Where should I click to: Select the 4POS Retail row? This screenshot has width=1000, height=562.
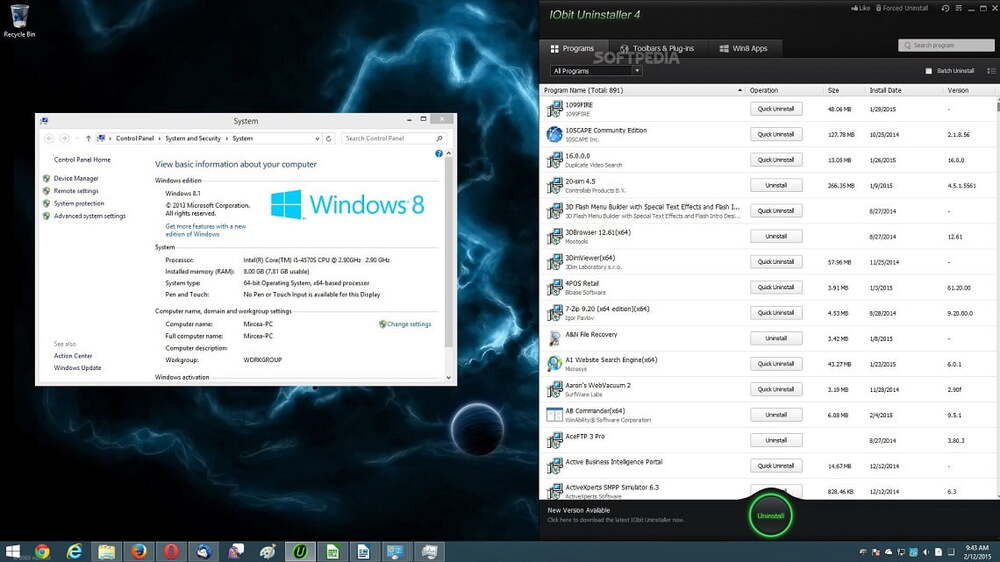[768, 288]
